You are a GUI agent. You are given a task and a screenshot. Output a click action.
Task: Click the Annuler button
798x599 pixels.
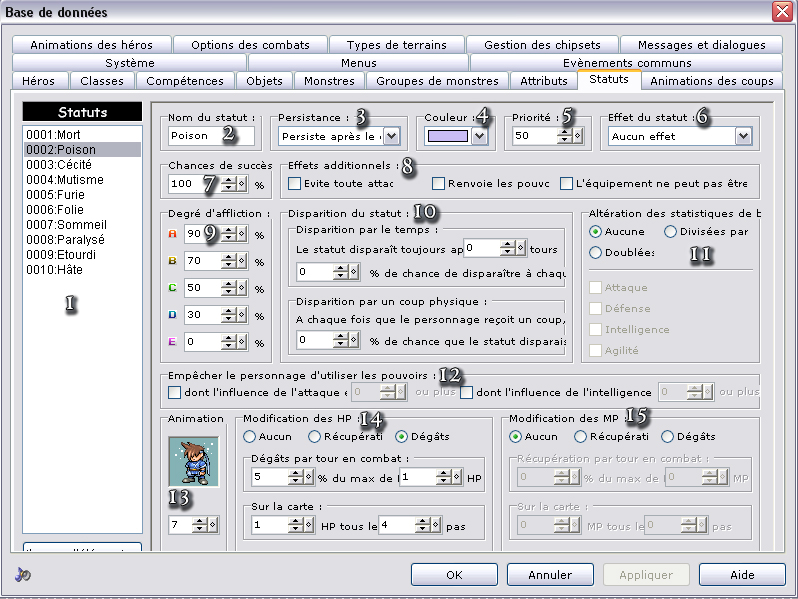[x=549, y=575]
